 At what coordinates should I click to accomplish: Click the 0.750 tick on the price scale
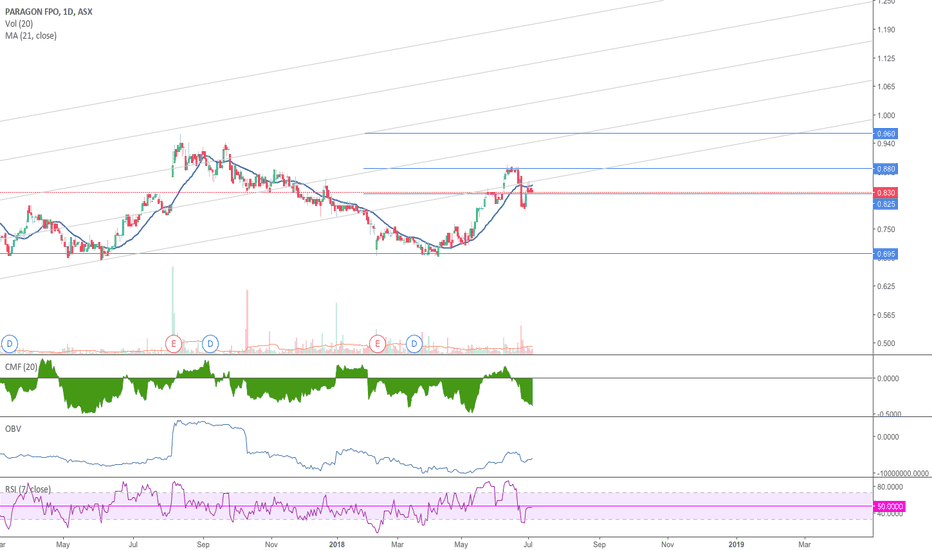(x=886, y=229)
